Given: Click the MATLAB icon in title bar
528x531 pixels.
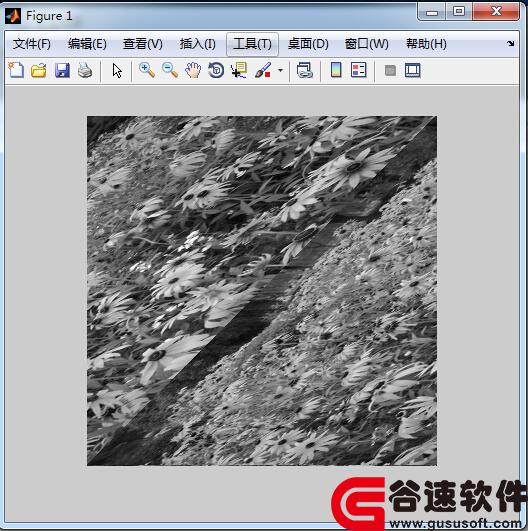Looking at the screenshot, I should click(13, 16).
